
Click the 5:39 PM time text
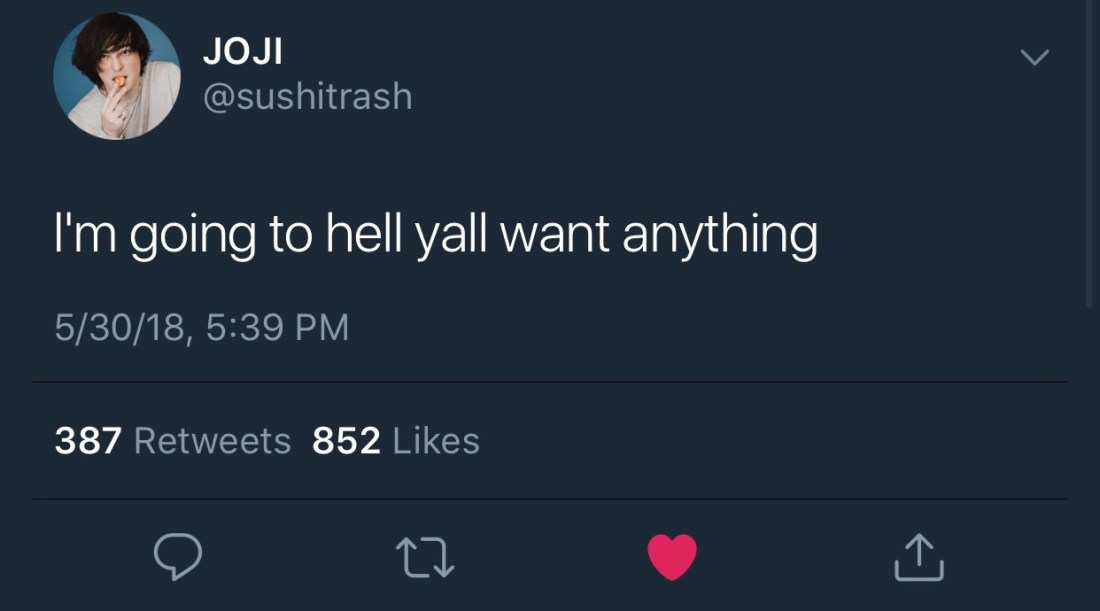278,328
